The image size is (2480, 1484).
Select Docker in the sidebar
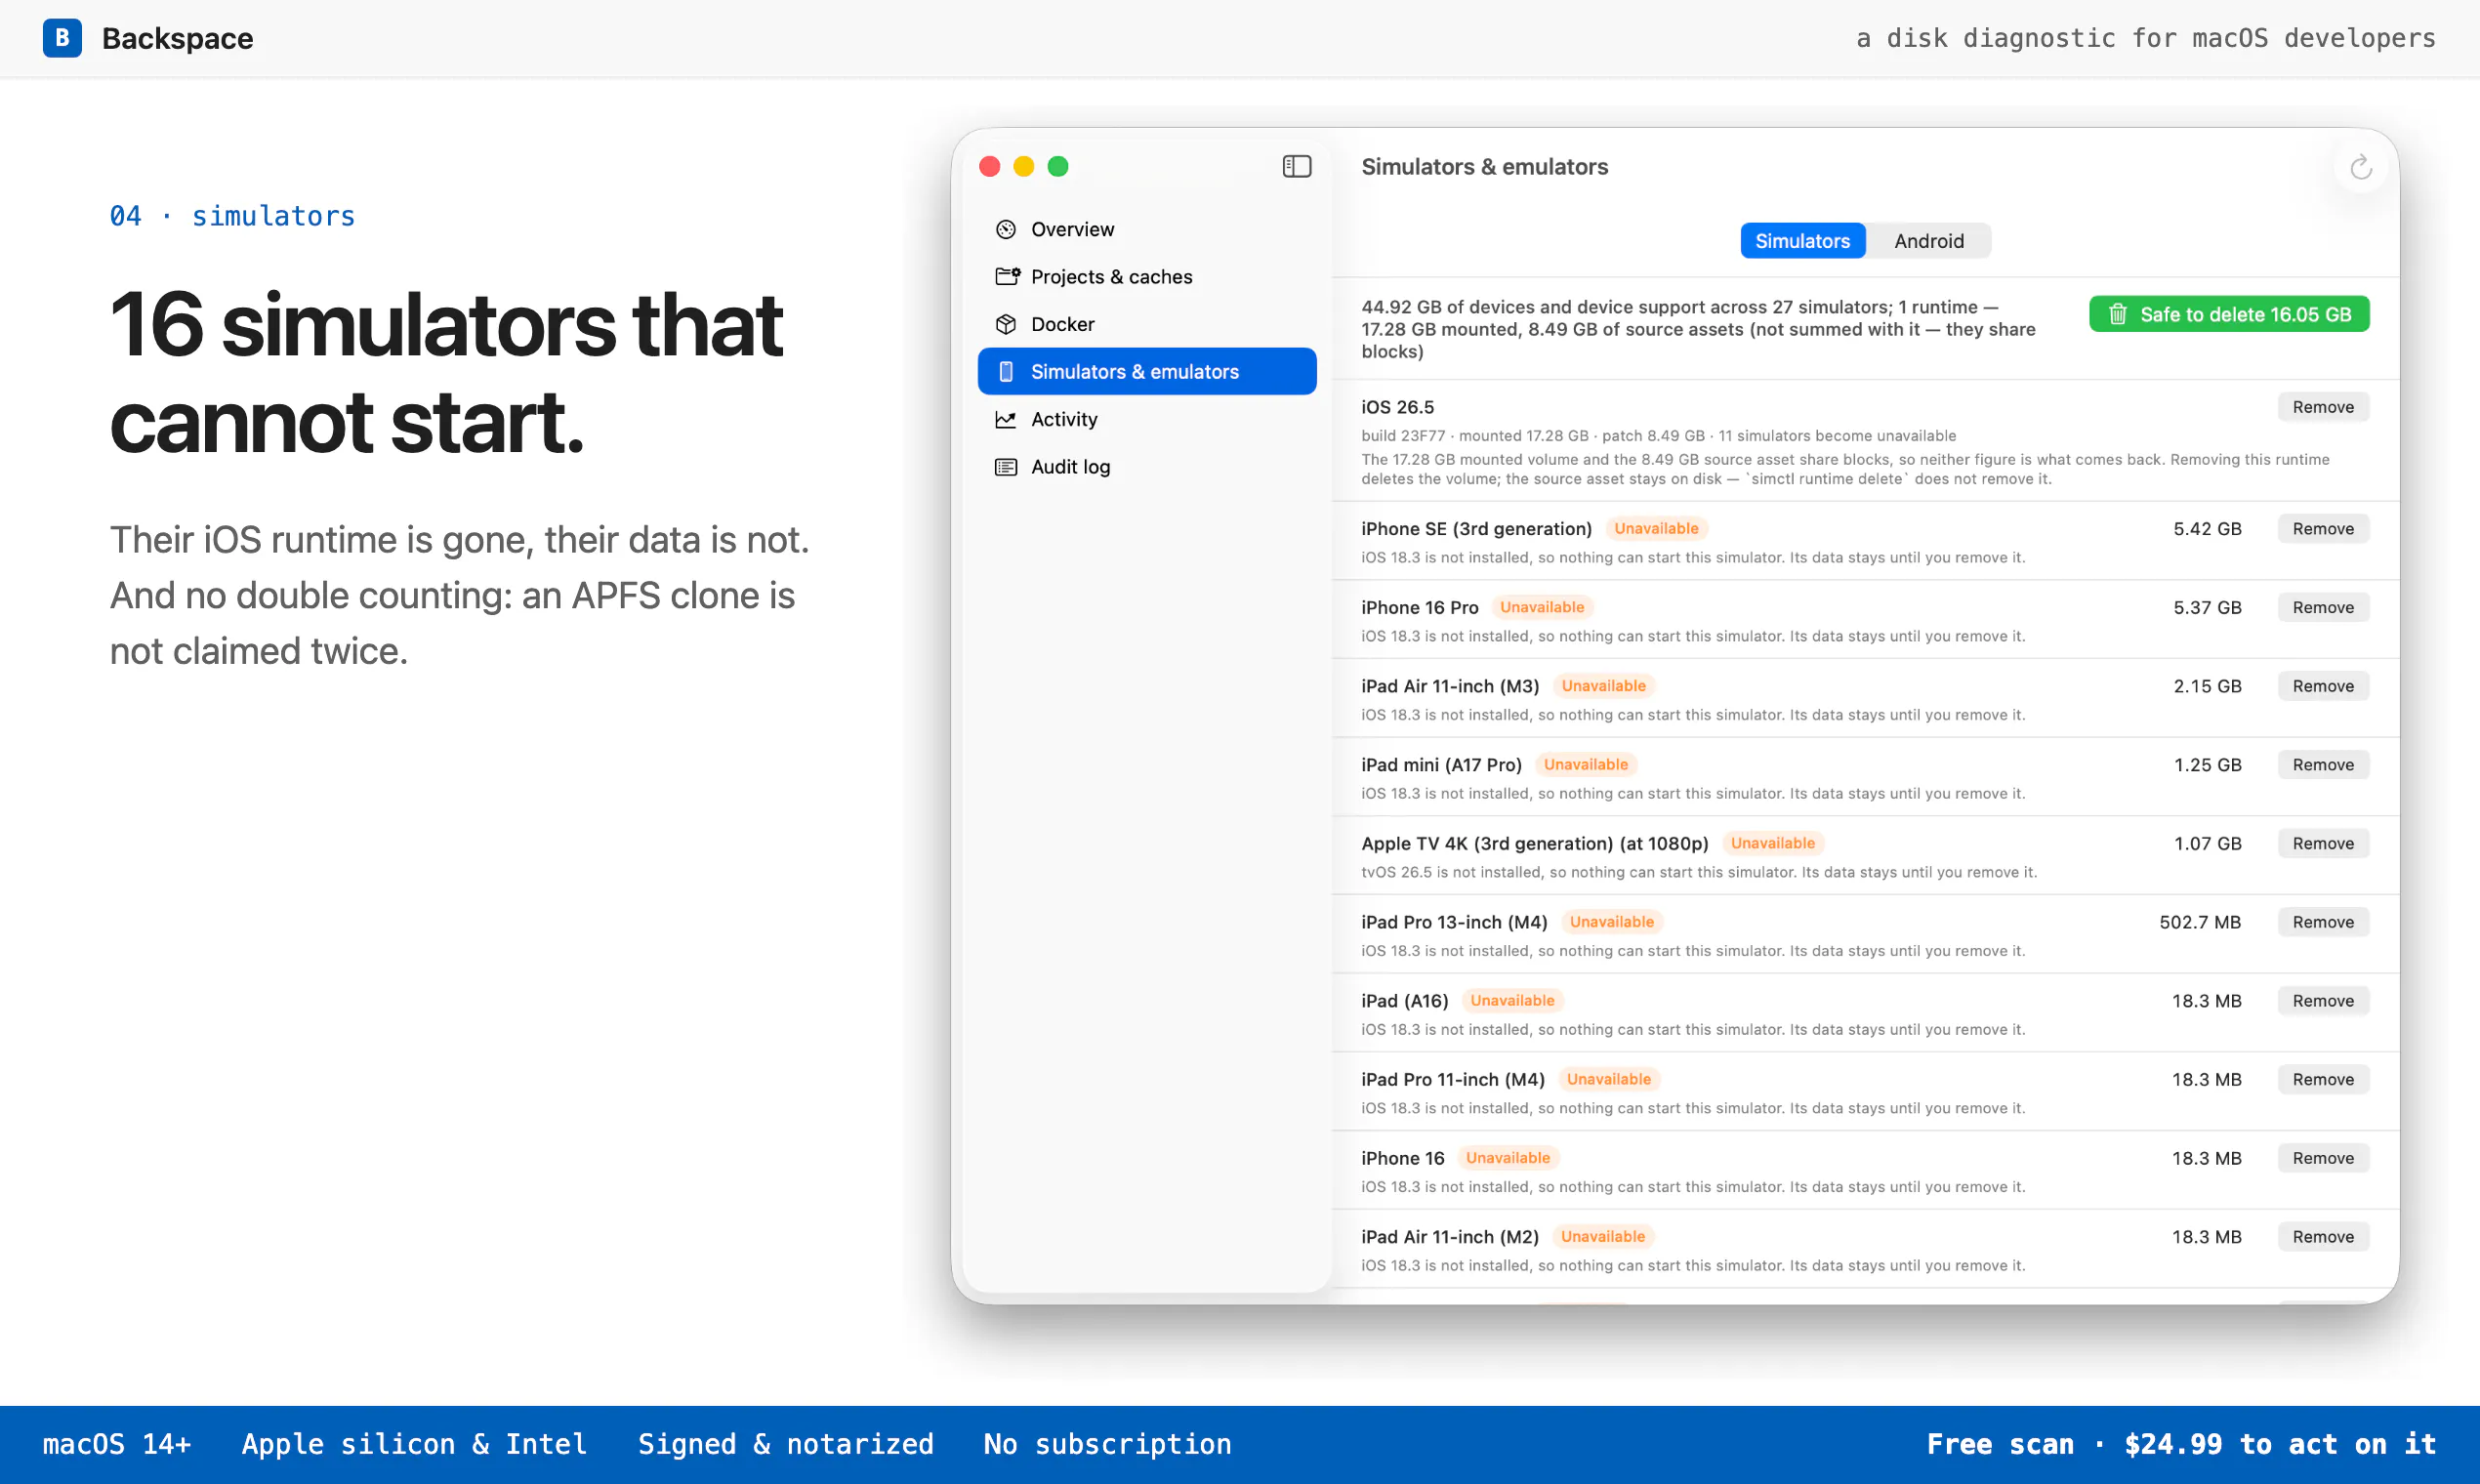1147,324
